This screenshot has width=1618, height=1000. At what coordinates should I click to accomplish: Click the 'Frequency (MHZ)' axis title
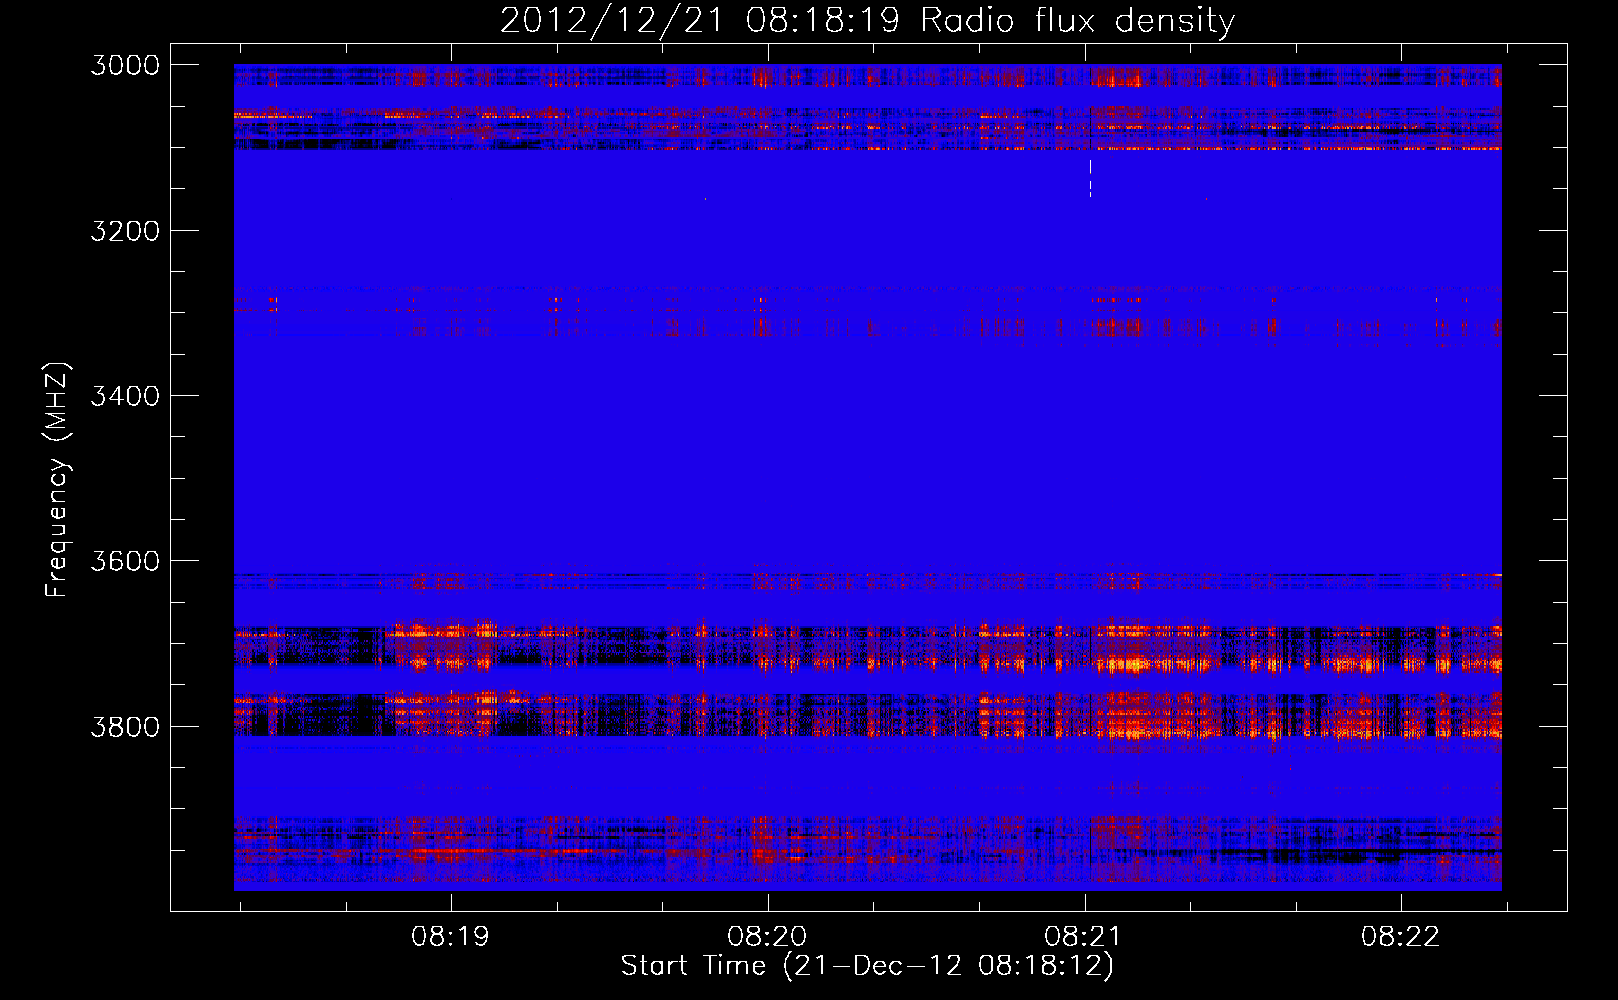pos(58,480)
